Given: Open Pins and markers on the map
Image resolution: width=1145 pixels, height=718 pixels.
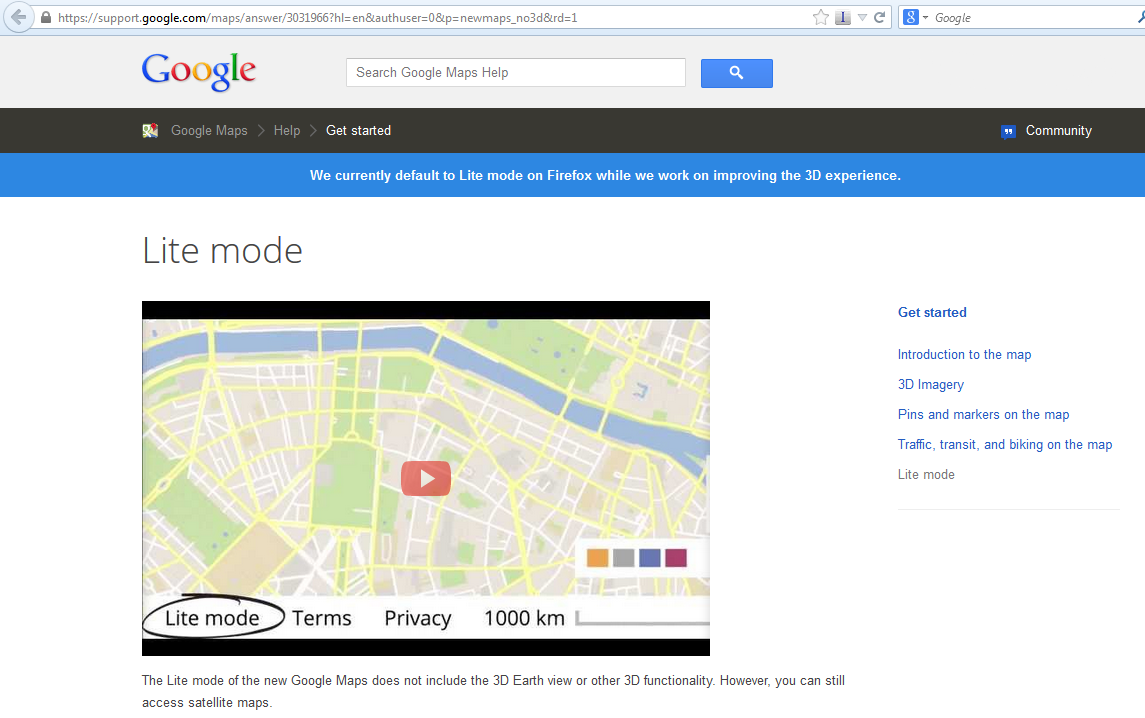Looking at the screenshot, I should click(x=984, y=415).
